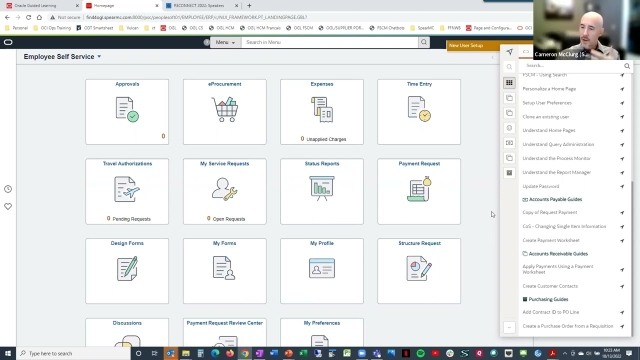
Task: Open the Travel Authorizations tile
Action: [127, 191]
